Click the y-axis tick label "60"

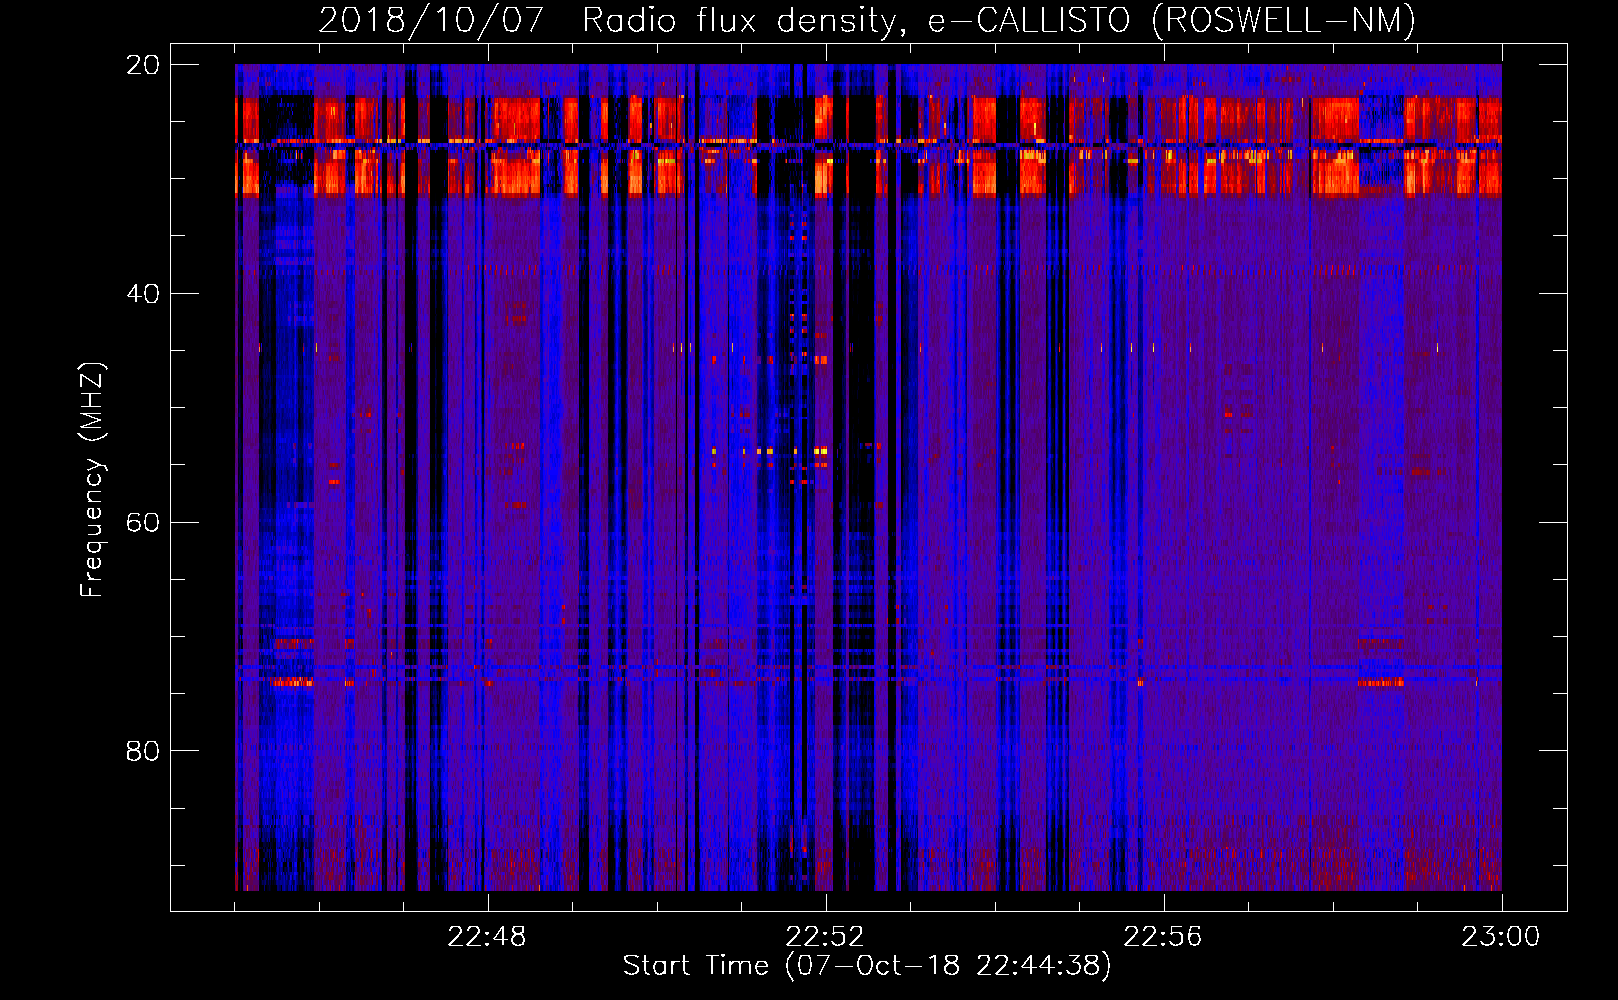click(x=143, y=523)
